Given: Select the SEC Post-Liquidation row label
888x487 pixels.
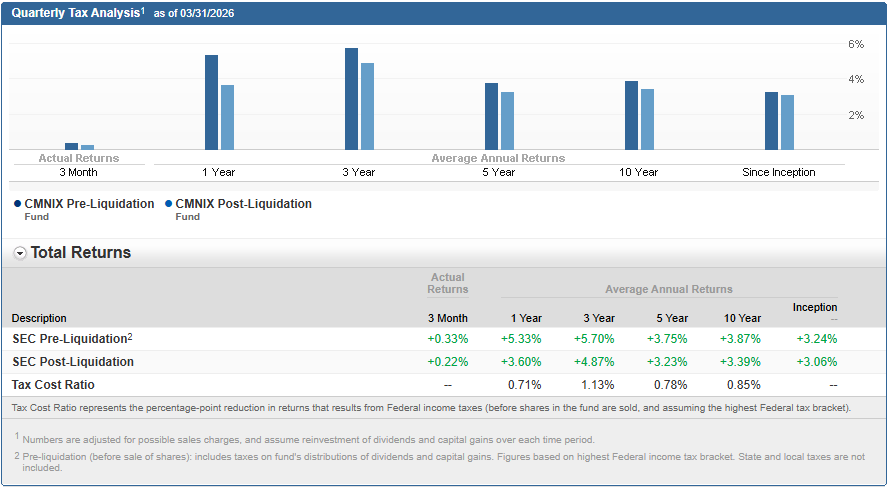Looking at the screenshot, I should (73, 362).
